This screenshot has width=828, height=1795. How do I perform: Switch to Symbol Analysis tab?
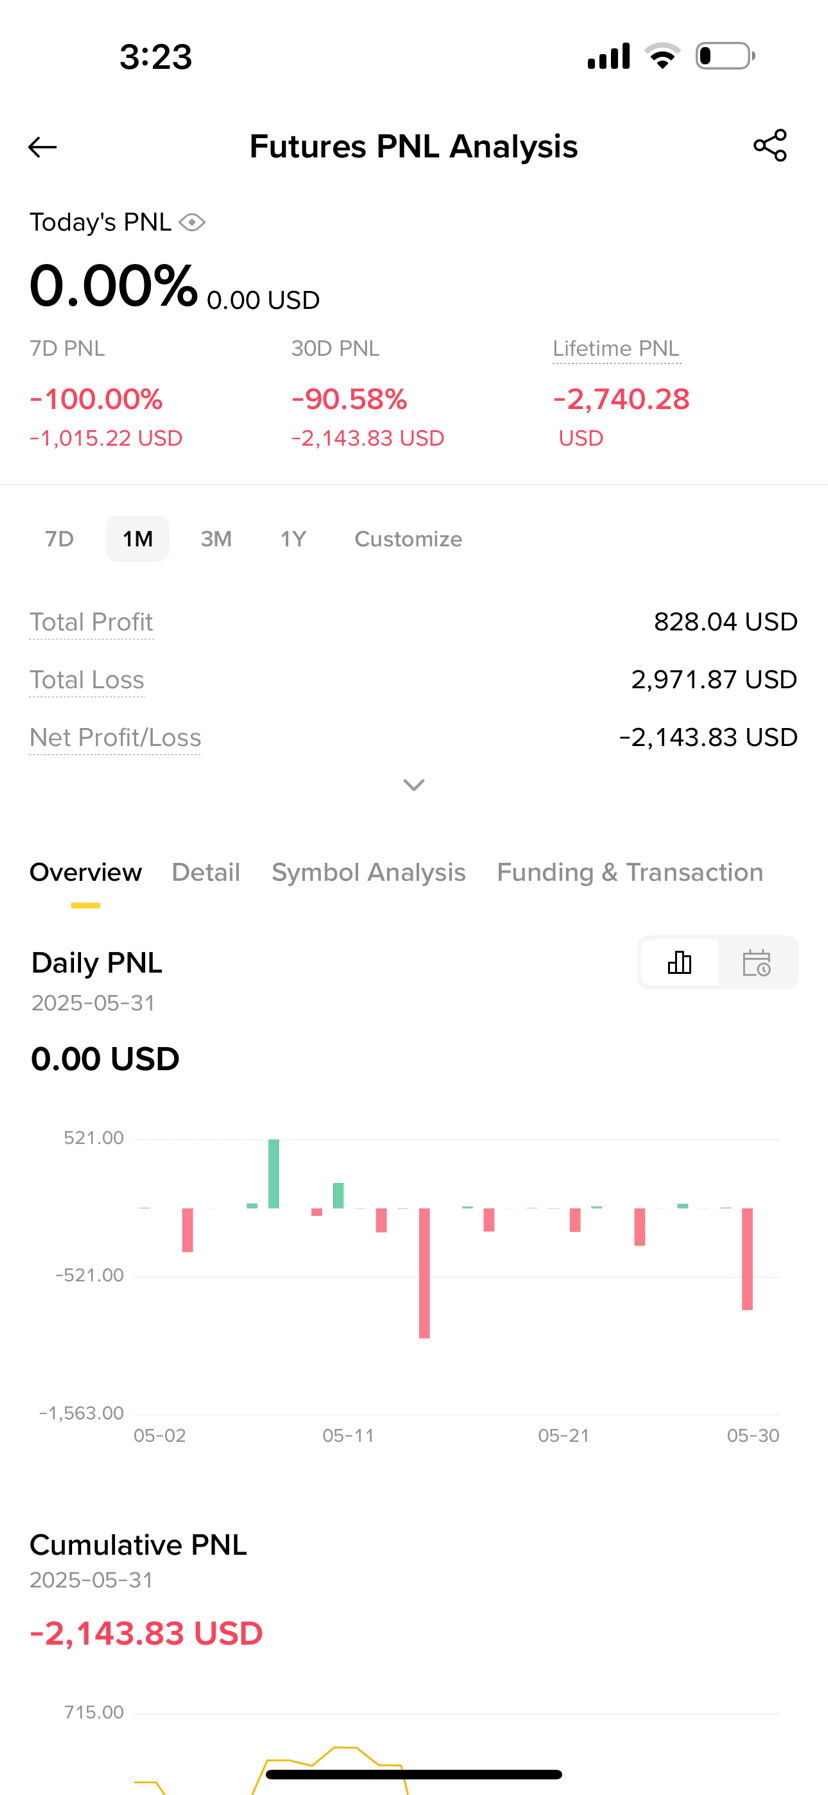point(369,872)
